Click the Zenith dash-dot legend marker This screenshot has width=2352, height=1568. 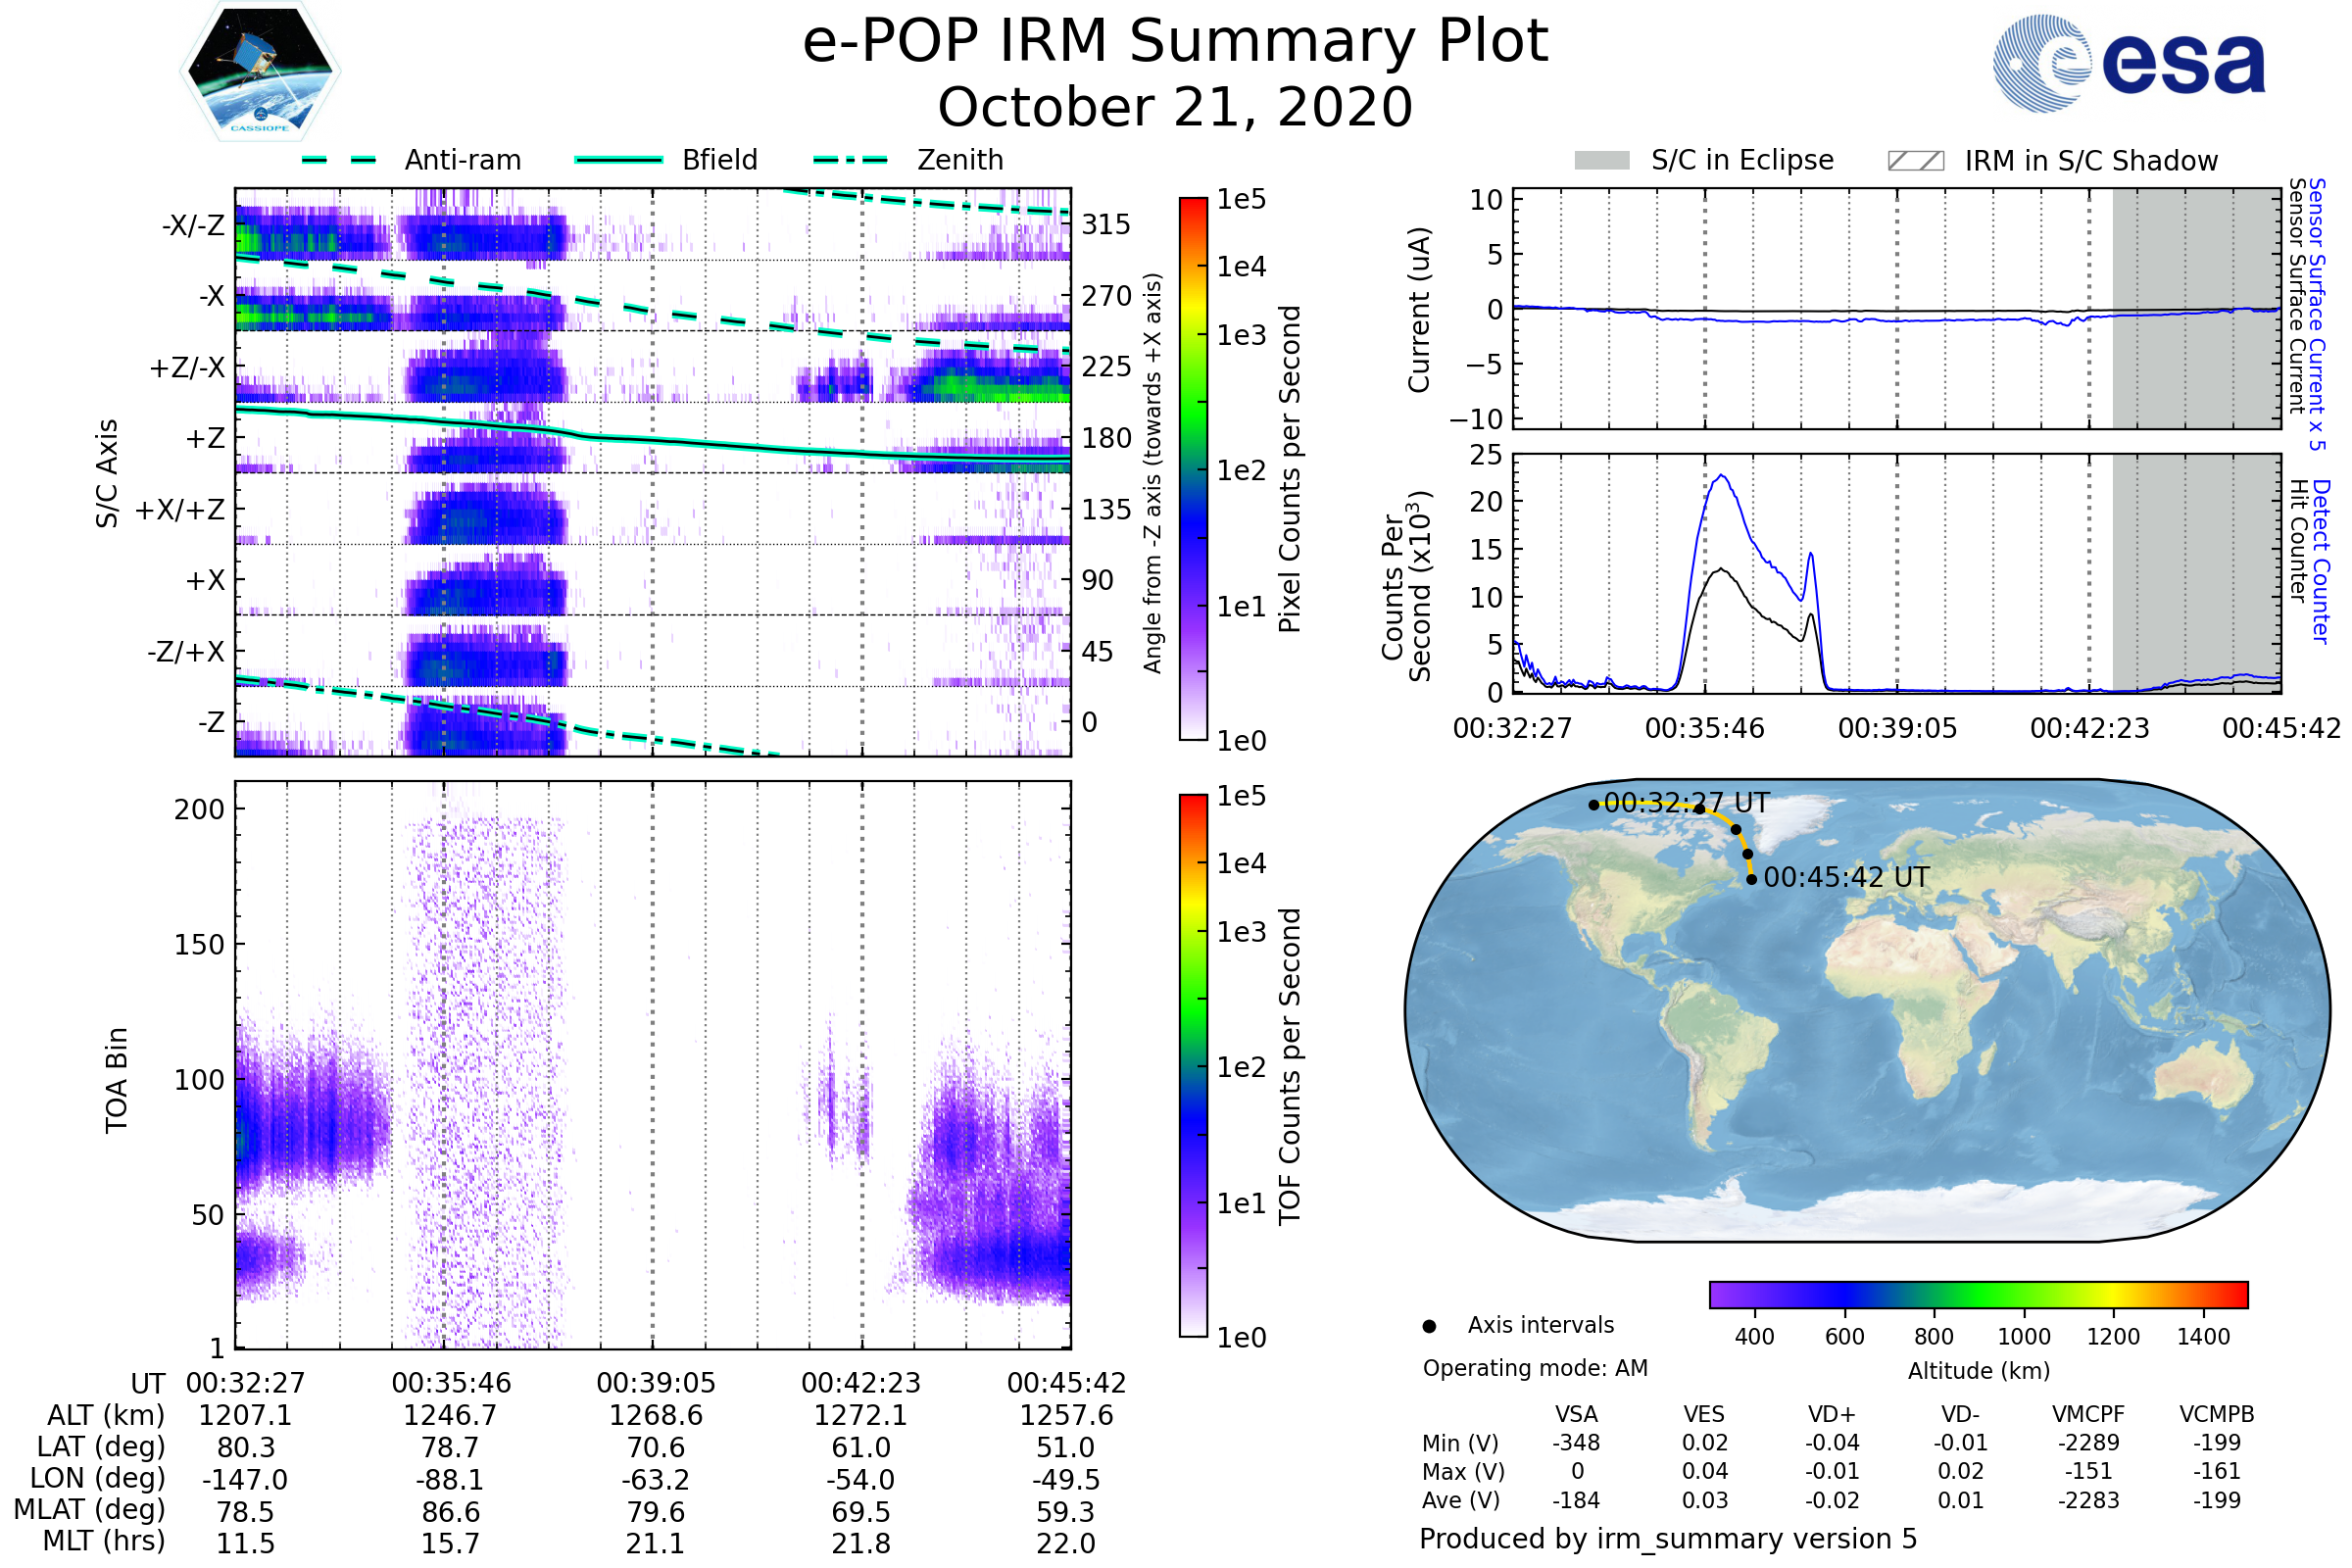pyautogui.click(x=851, y=160)
